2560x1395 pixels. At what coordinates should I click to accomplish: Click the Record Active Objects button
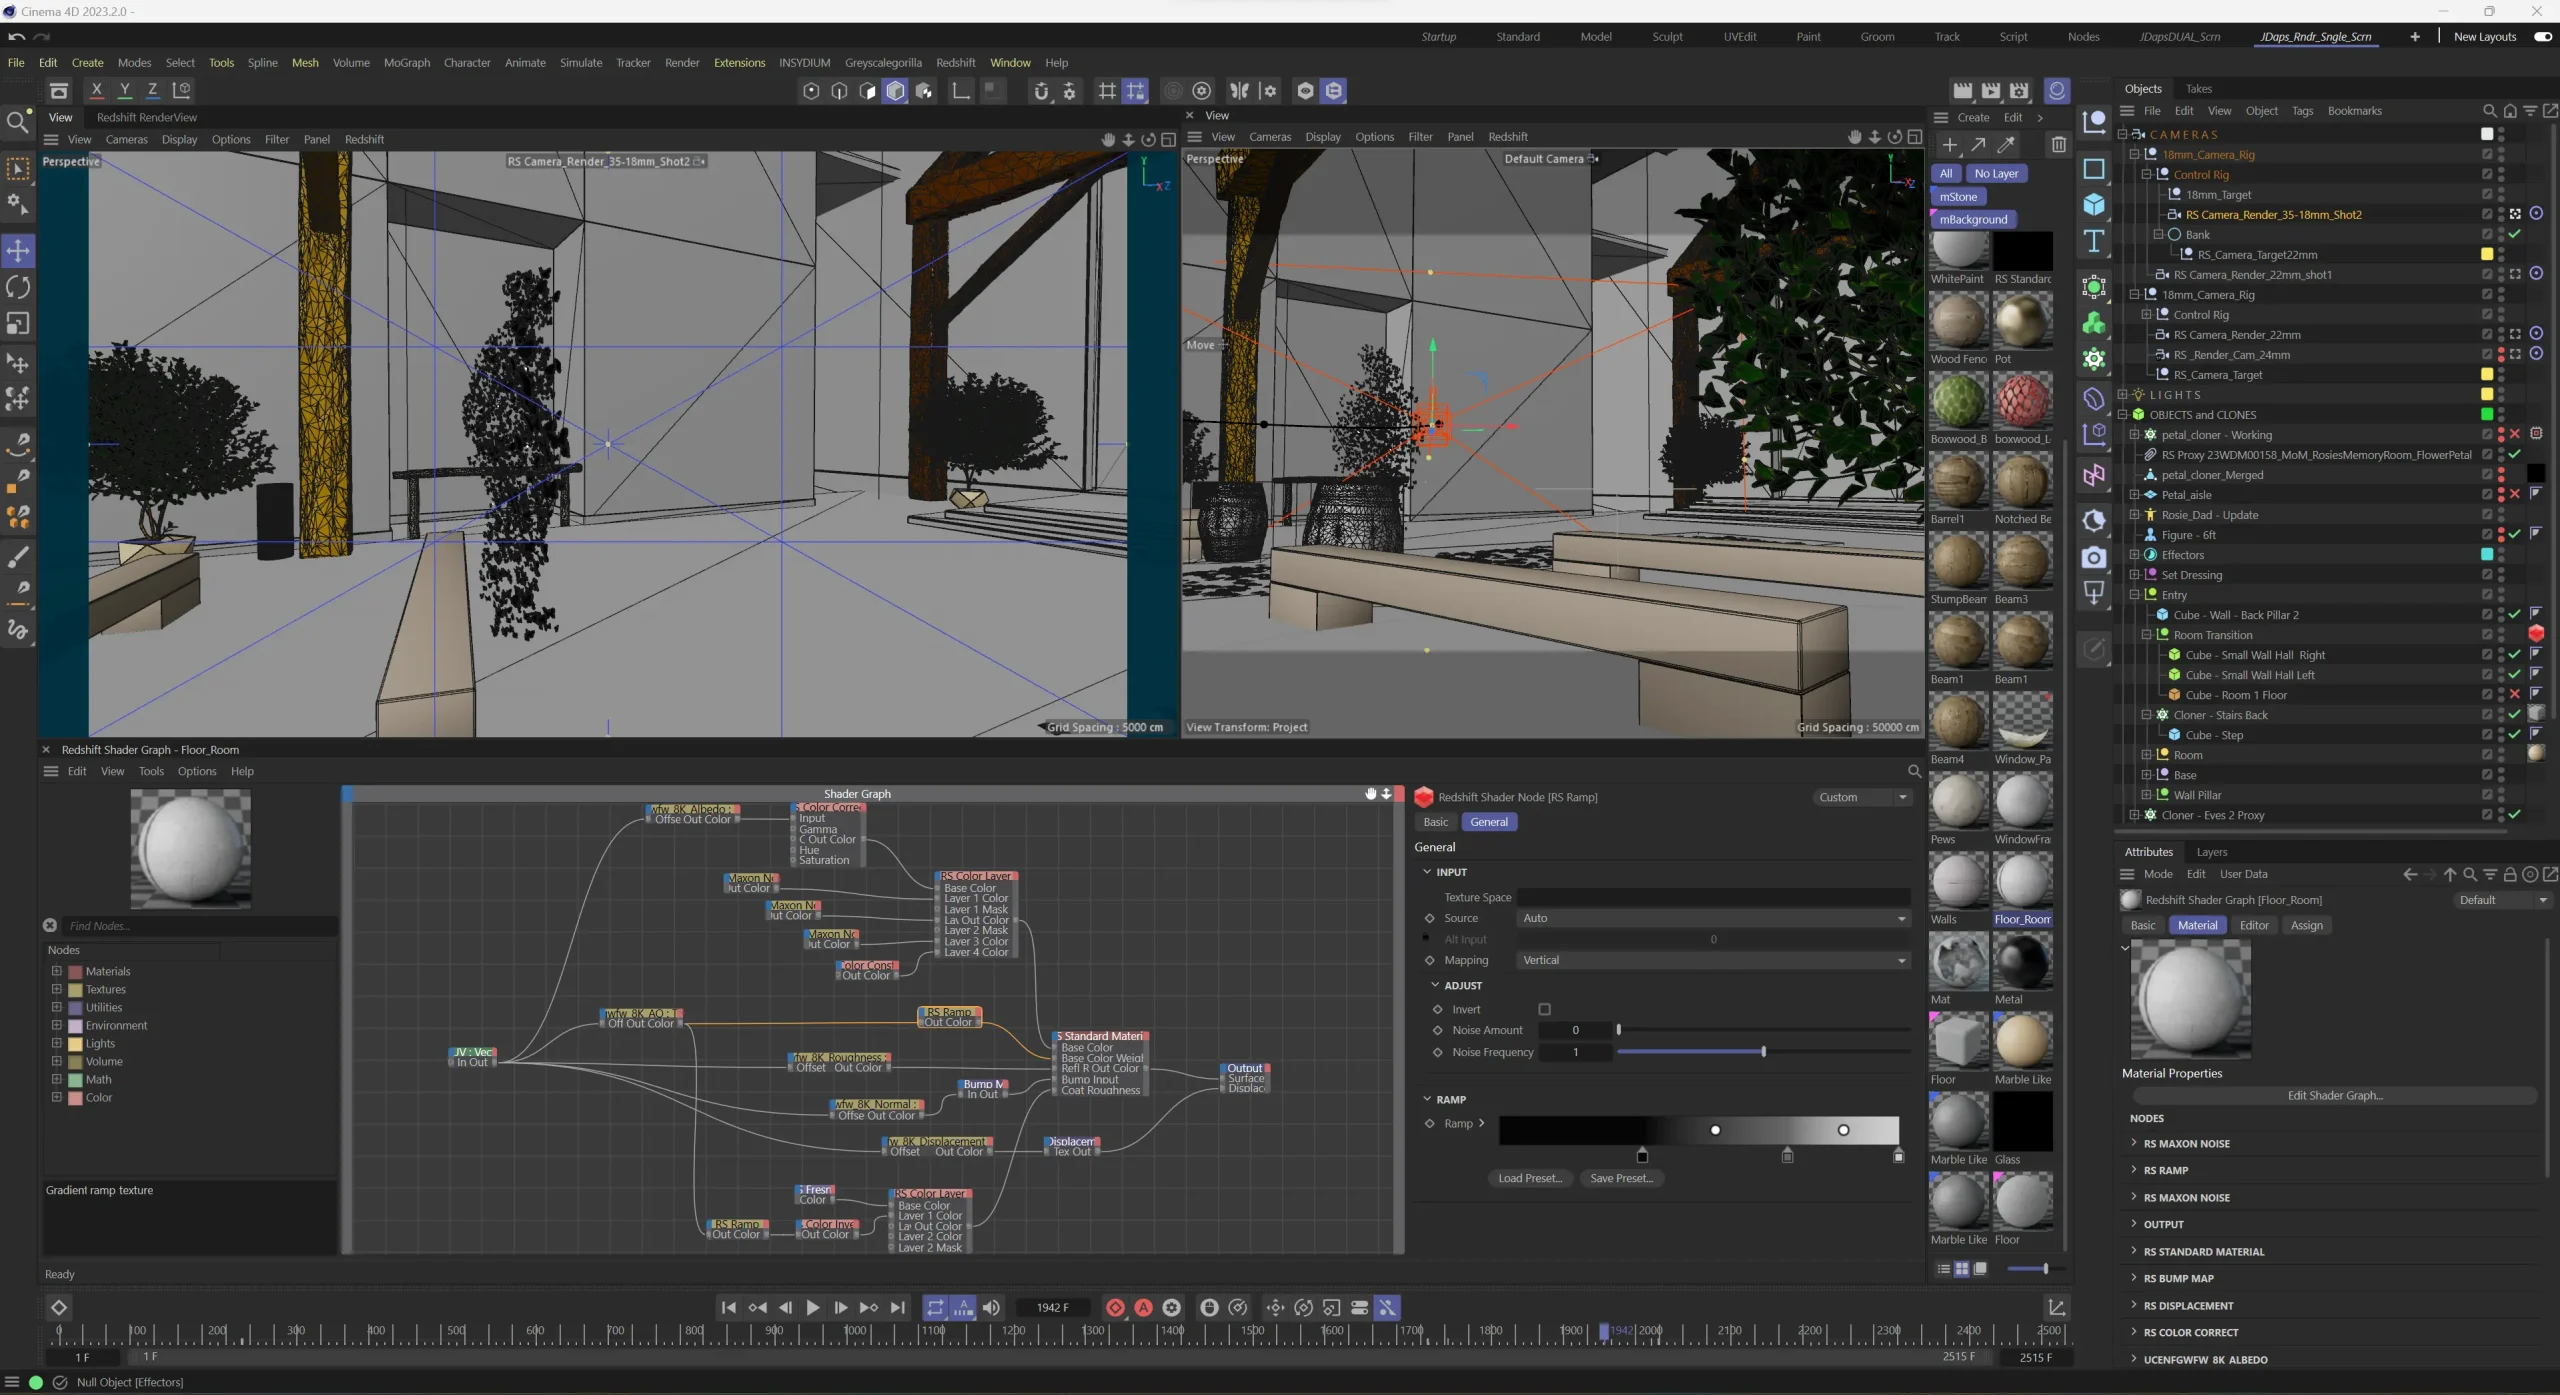[x=1115, y=1308]
